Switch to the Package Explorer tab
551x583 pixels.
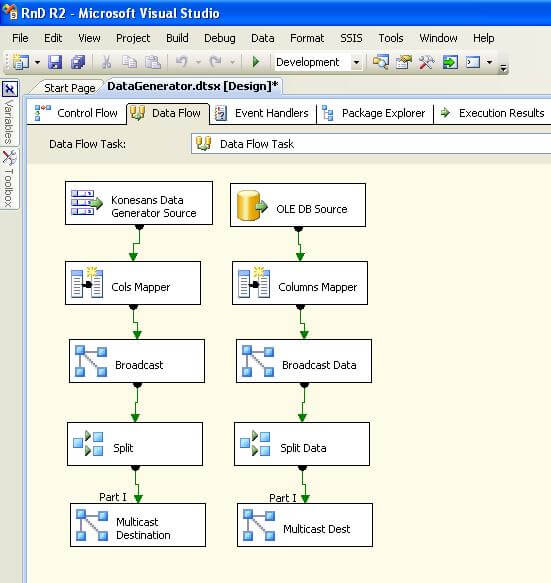pos(374,113)
